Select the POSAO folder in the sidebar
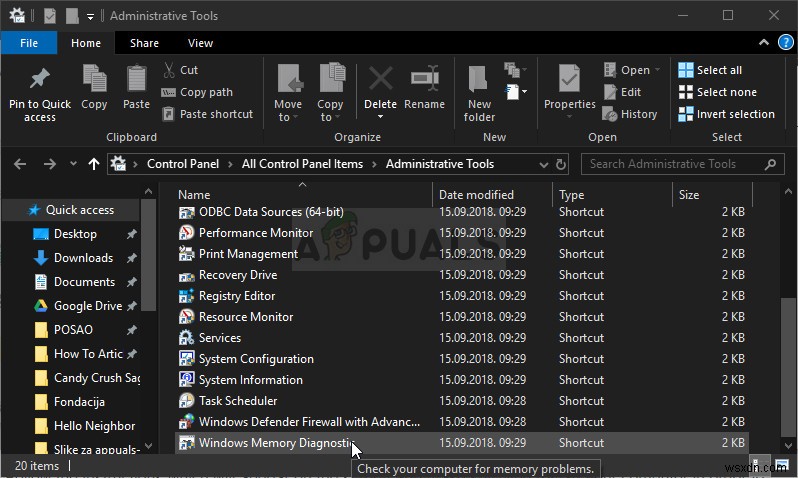798x478 pixels. tap(73, 330)
